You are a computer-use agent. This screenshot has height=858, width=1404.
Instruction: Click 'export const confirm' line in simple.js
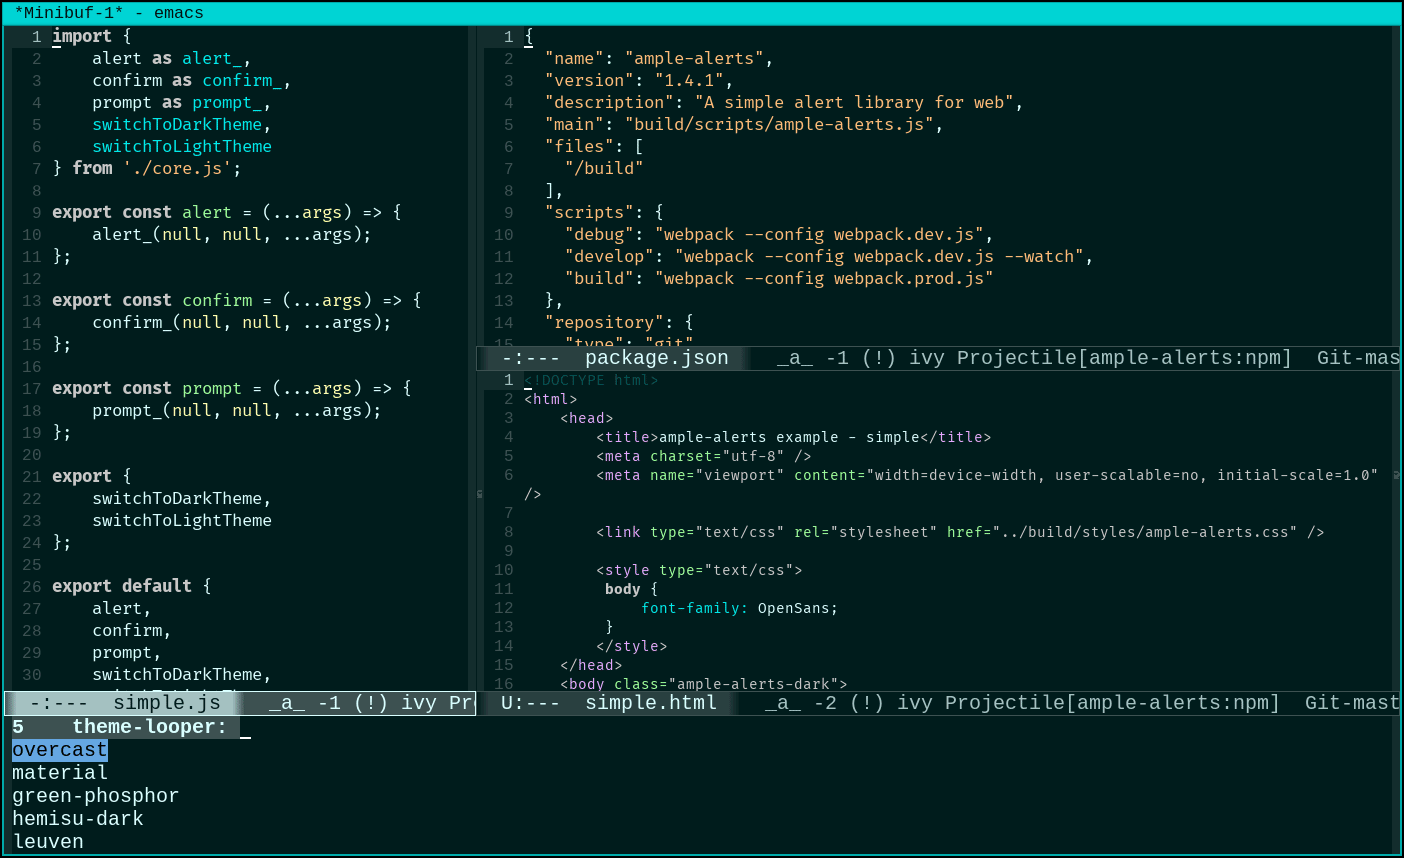tap(237, 300)
